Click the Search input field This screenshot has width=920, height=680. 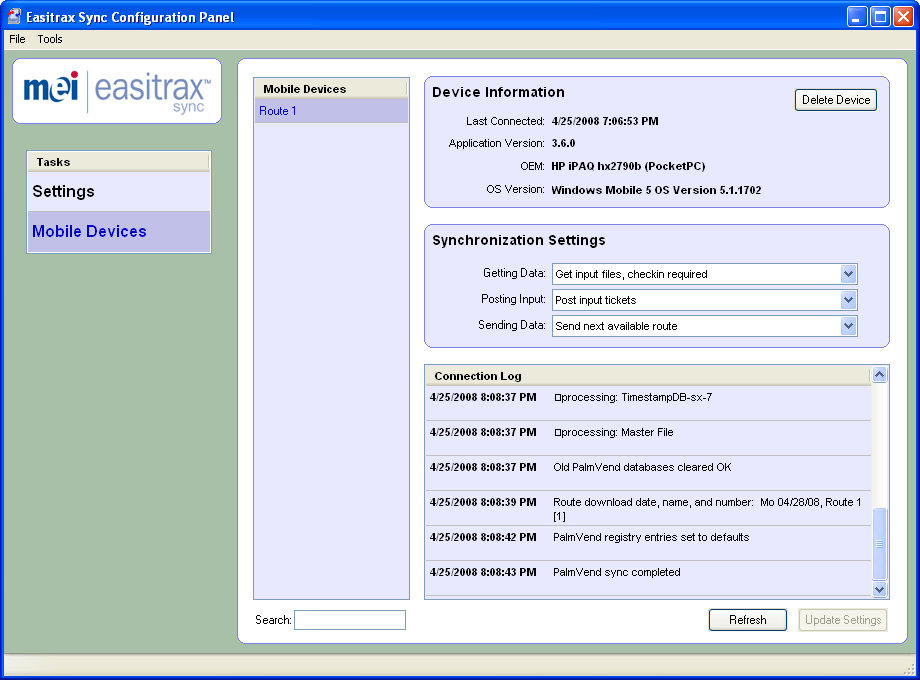point(350,620)
